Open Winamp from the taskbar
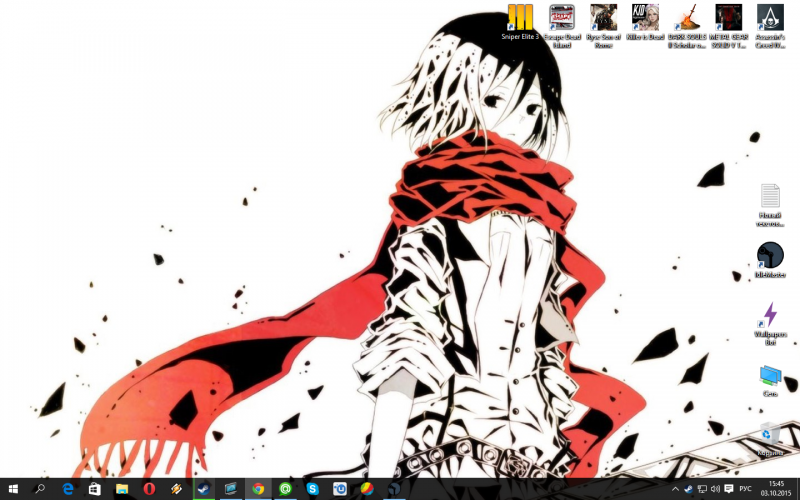The height and width of the screenshot is (500, 800). tap(176, 489)
